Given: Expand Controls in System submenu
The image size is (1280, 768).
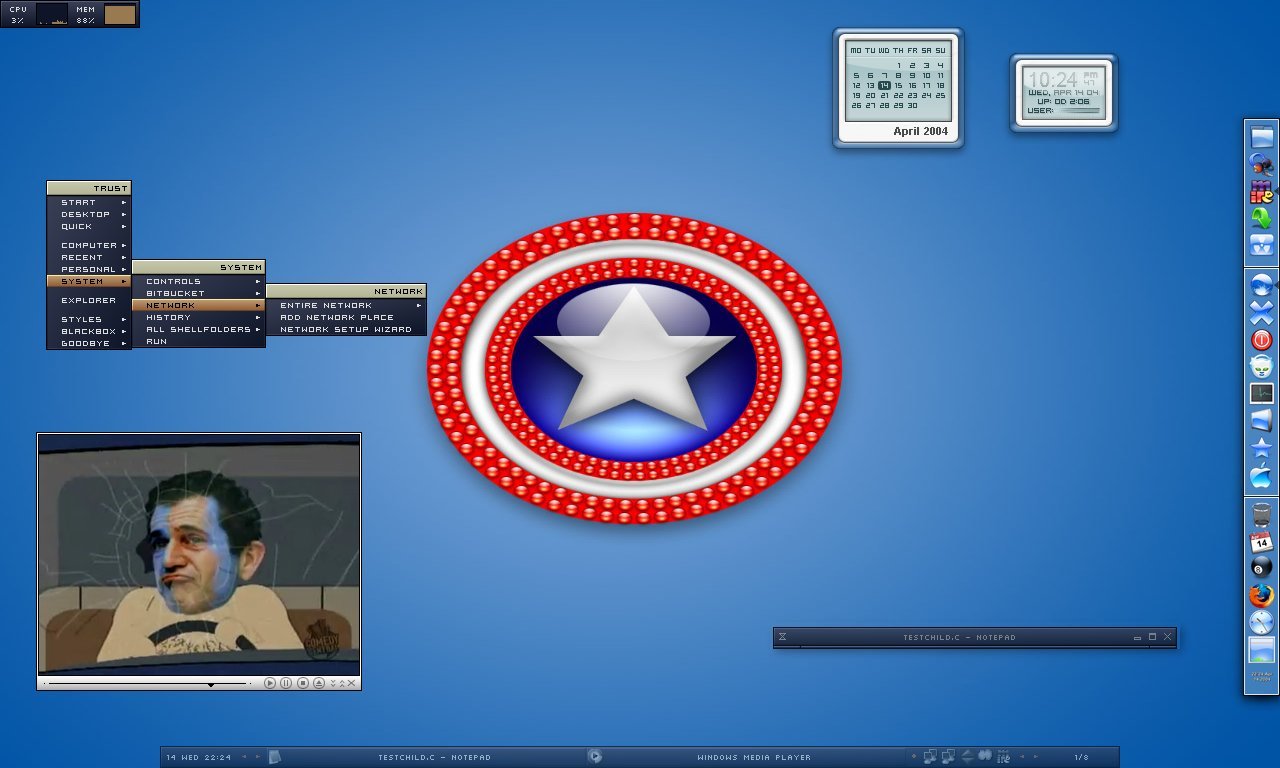Looking at the screenshot, I should (199, 281).
